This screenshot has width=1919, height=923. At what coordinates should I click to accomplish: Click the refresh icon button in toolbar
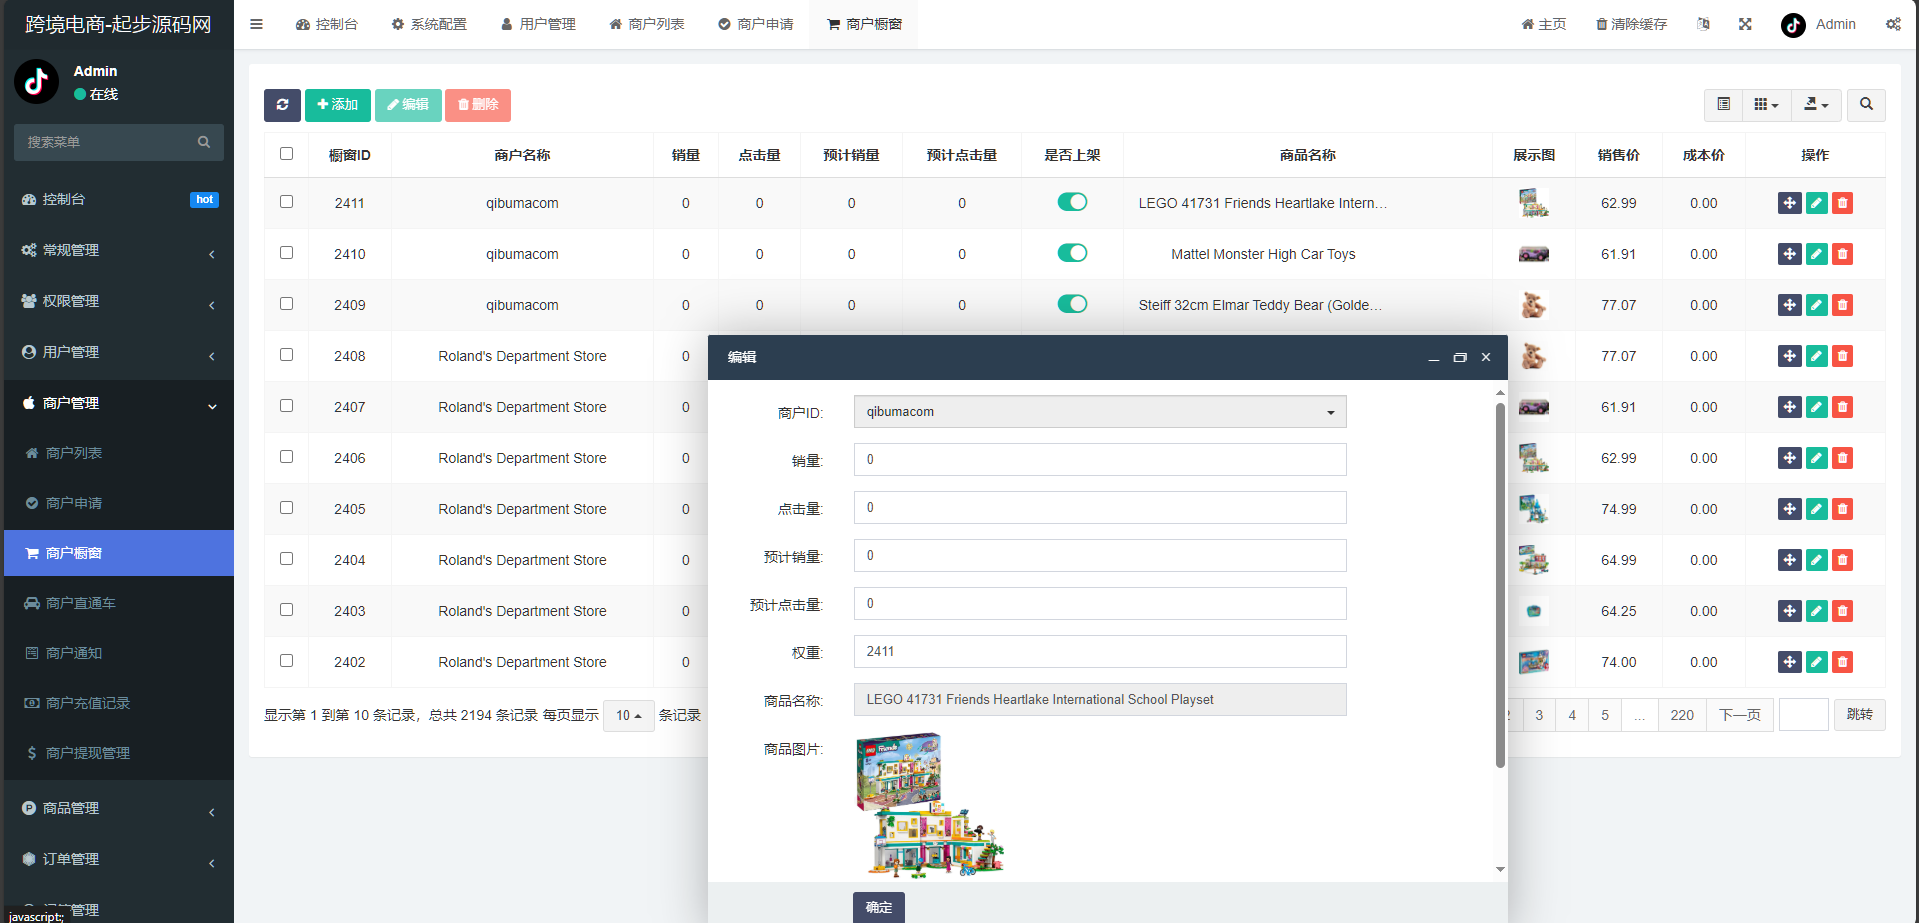[282, 105]
